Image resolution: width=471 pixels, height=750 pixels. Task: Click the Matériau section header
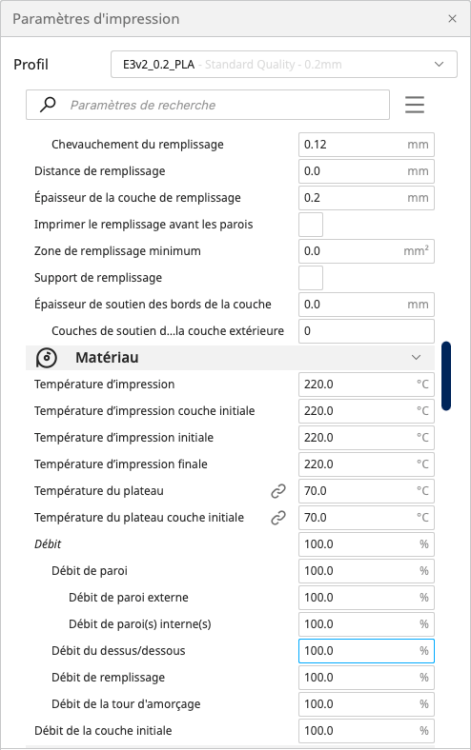pos(230,358)
